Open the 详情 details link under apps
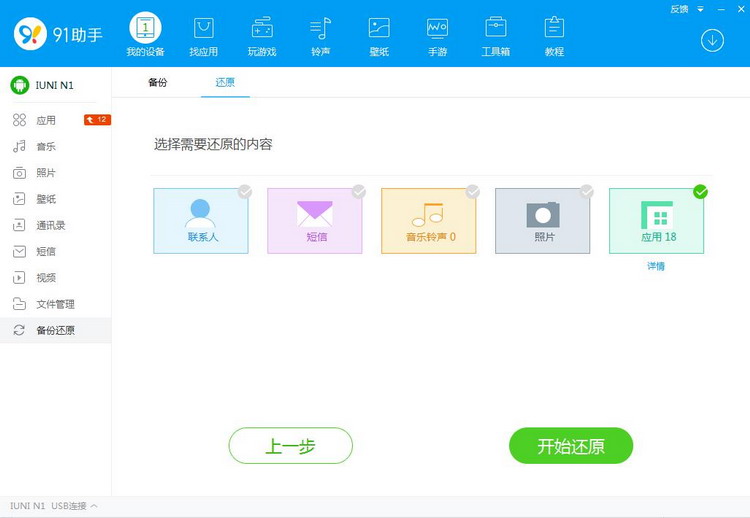 [655, 266]
